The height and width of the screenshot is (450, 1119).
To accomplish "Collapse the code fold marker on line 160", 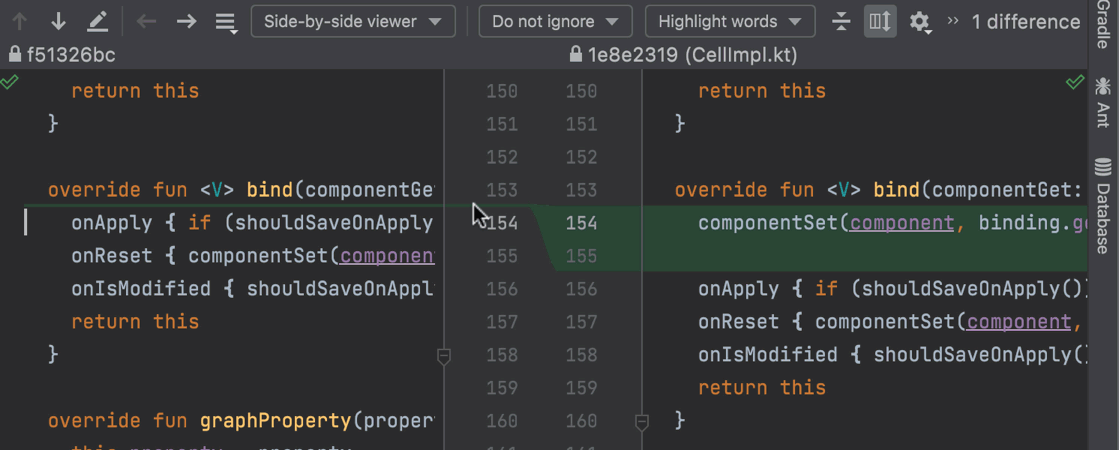I will [642, 421].
